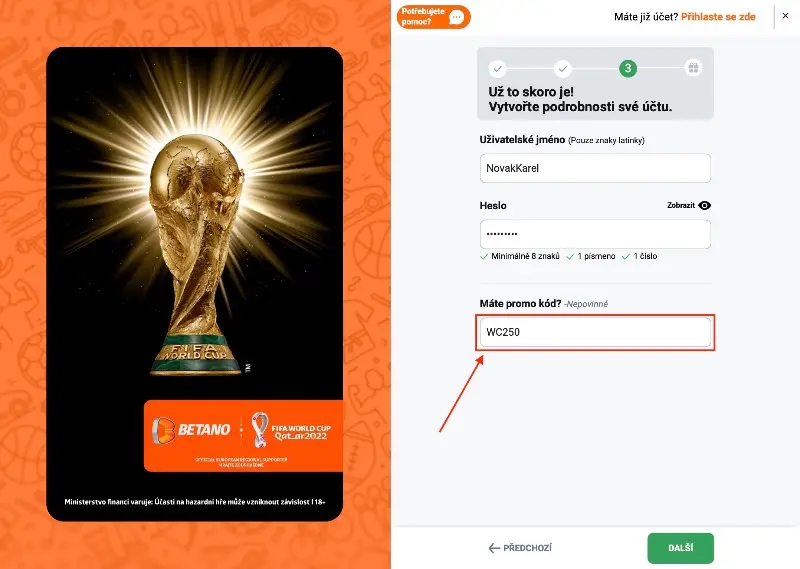
Task: Click the back arrow beside Předchozí
Action: coord(494,548)
